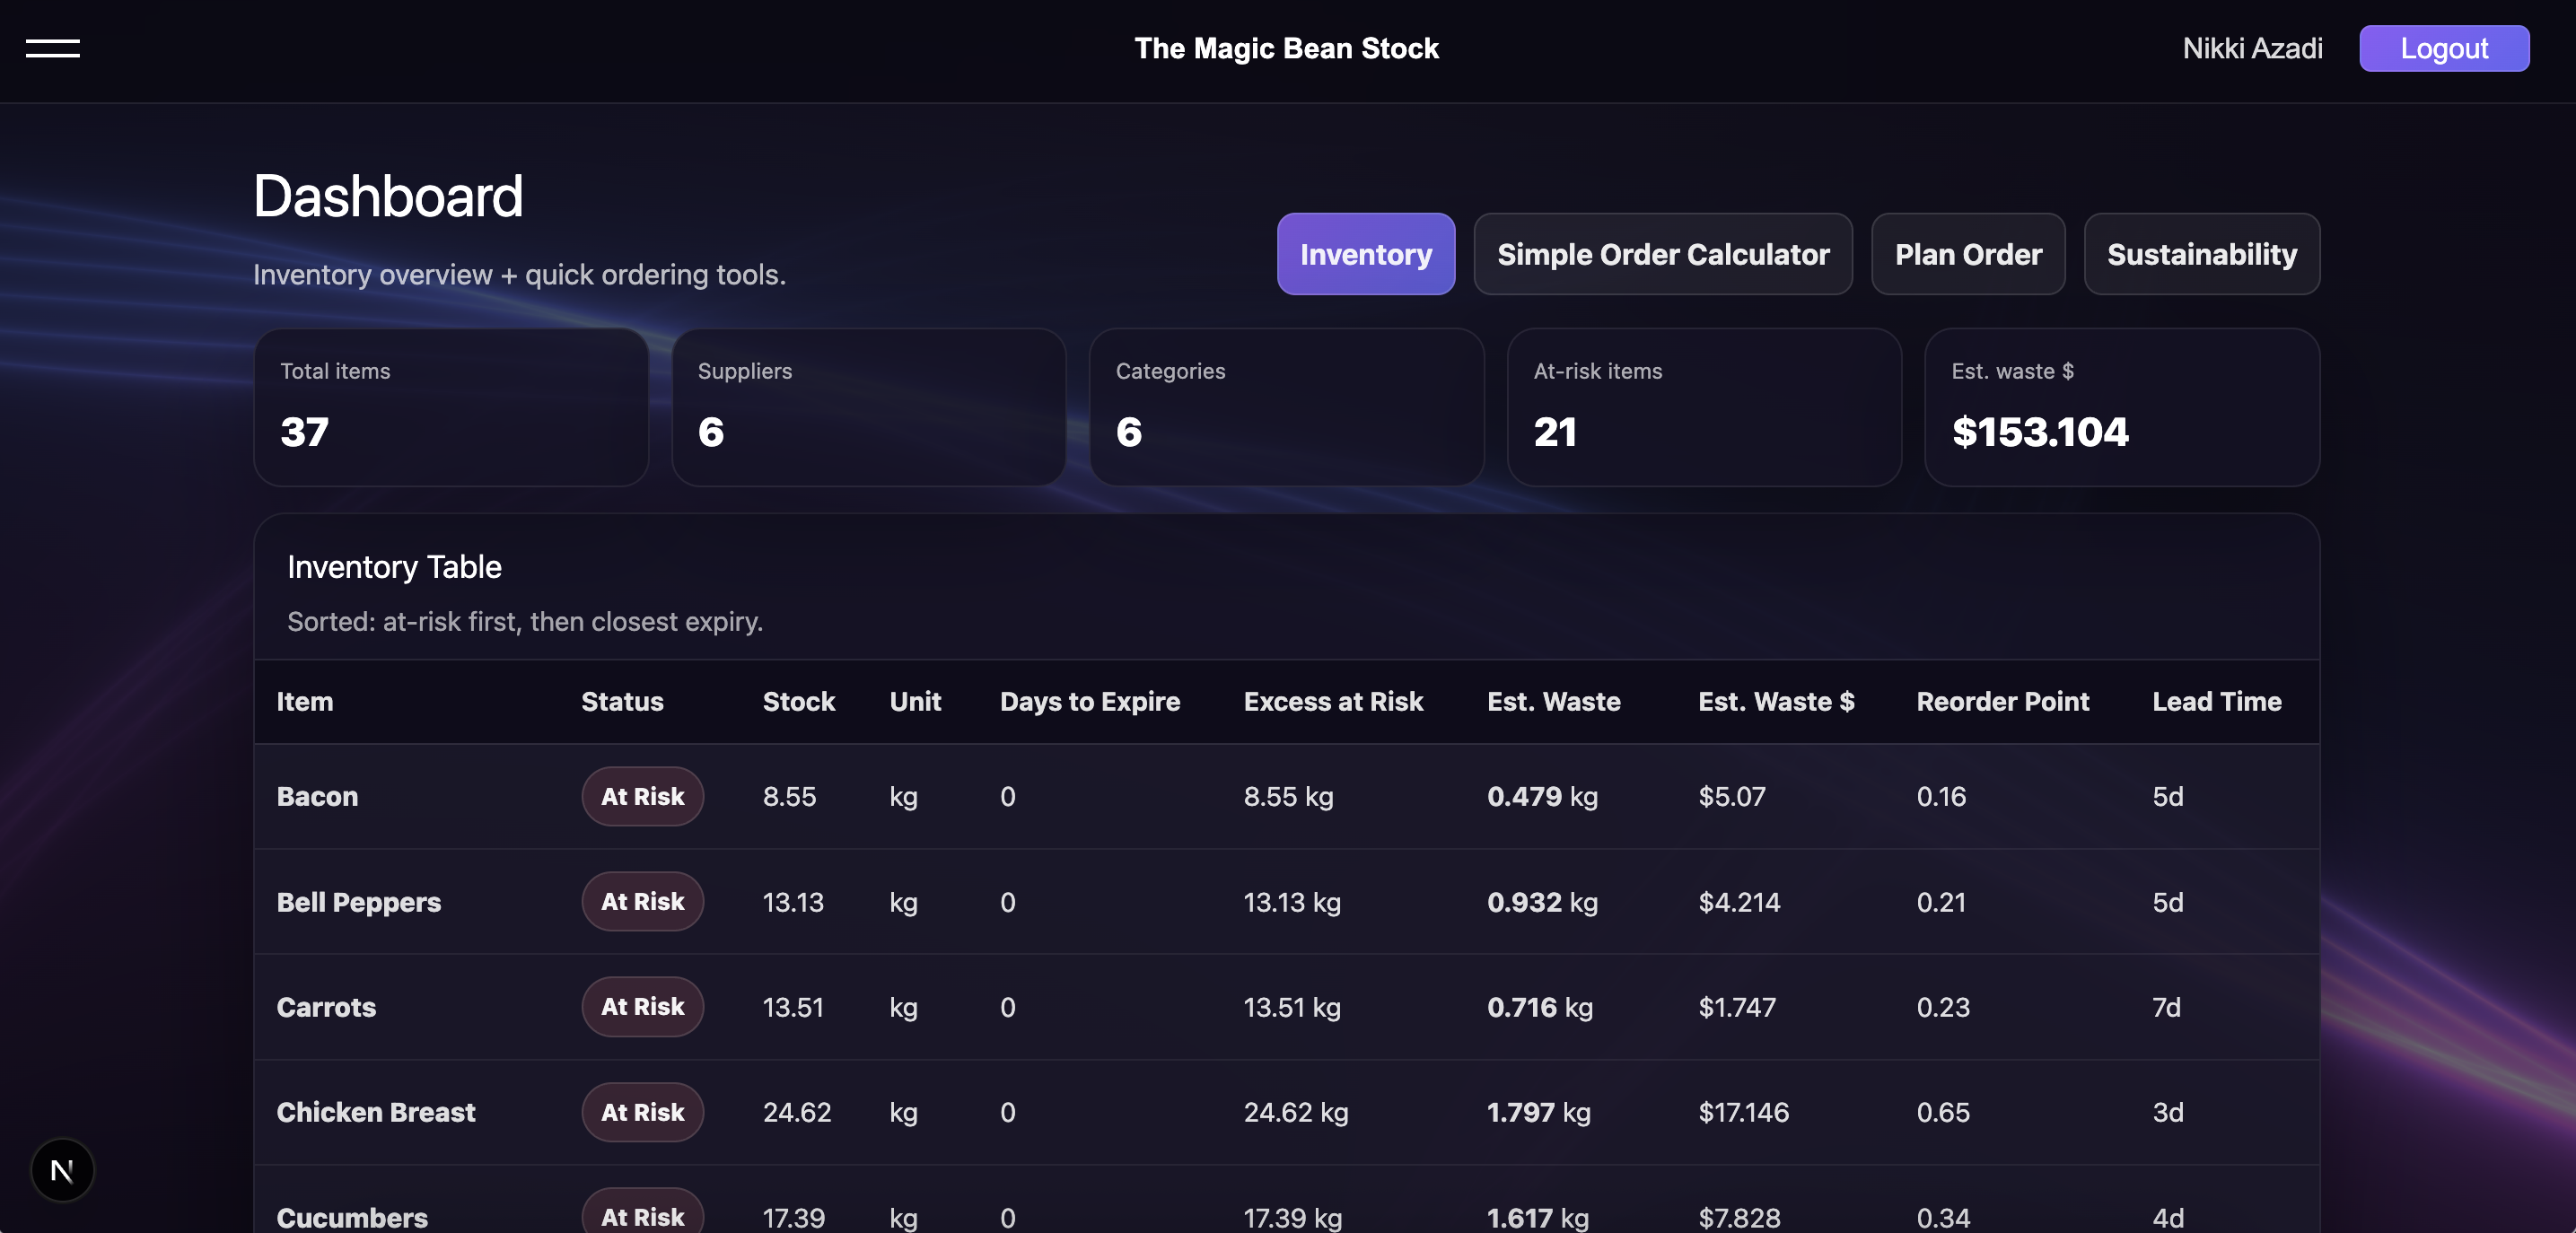Click The Magic Bean Stock title
The height and width of the screenshot is (1233, 2576).
(x=1286, y=48)
